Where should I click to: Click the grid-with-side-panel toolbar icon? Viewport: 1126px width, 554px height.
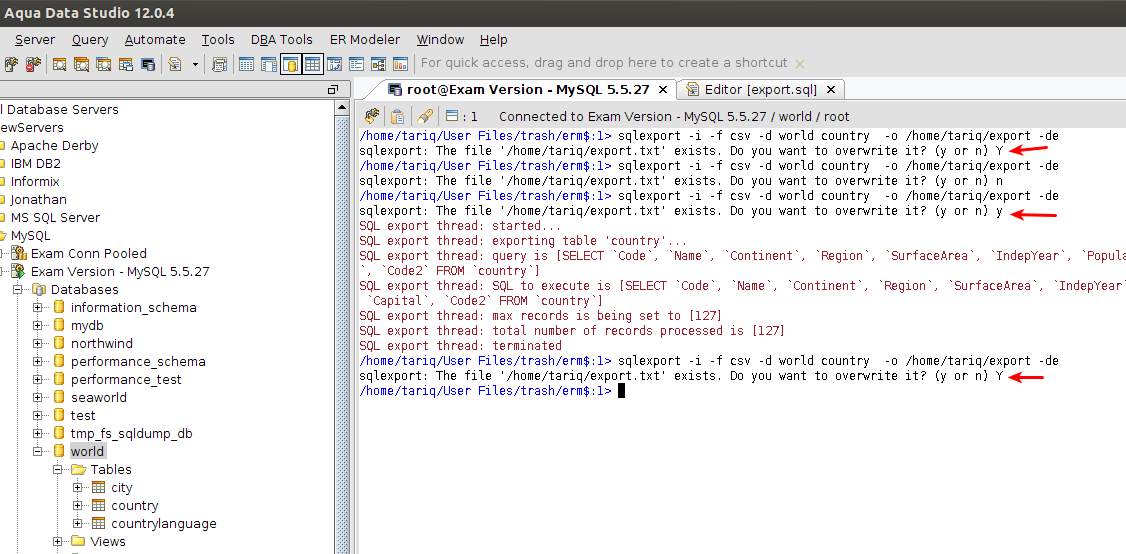point(269,64)
